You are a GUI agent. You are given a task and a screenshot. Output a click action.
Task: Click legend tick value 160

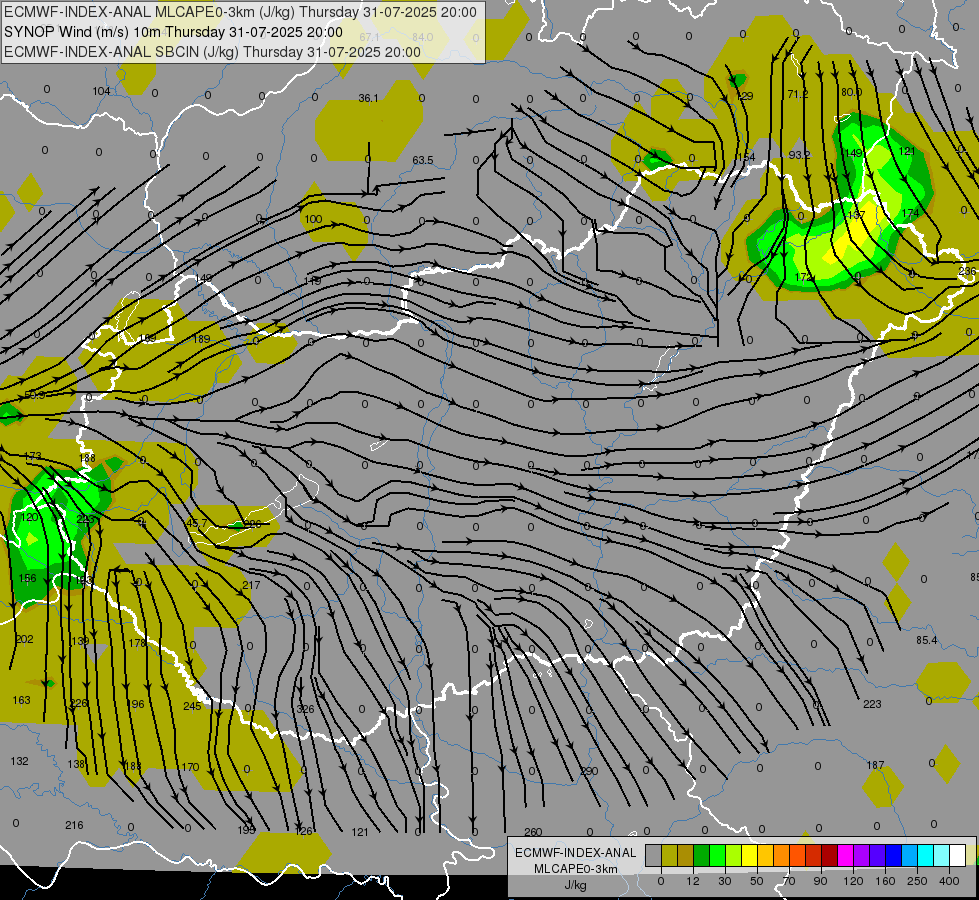(885, 881)
